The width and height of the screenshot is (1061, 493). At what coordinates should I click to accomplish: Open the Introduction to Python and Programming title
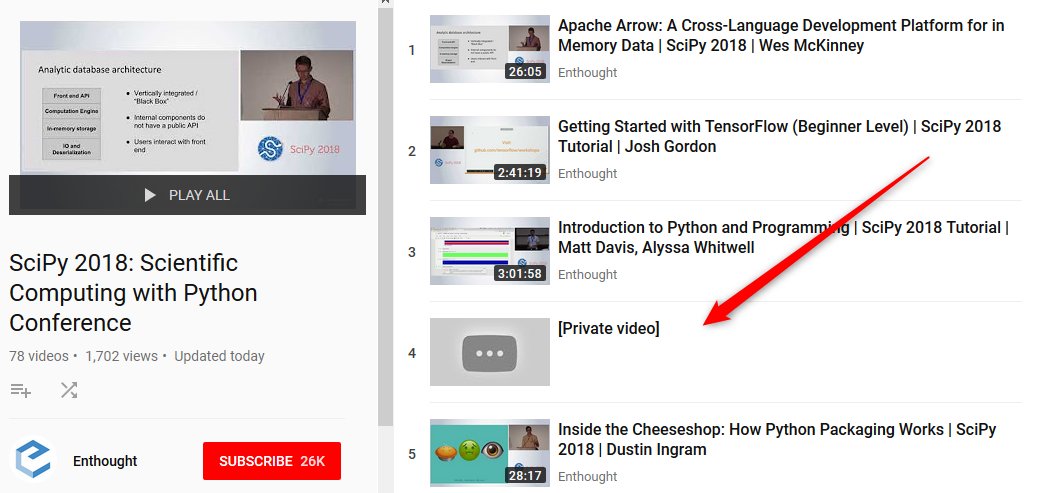pos(783,237)
